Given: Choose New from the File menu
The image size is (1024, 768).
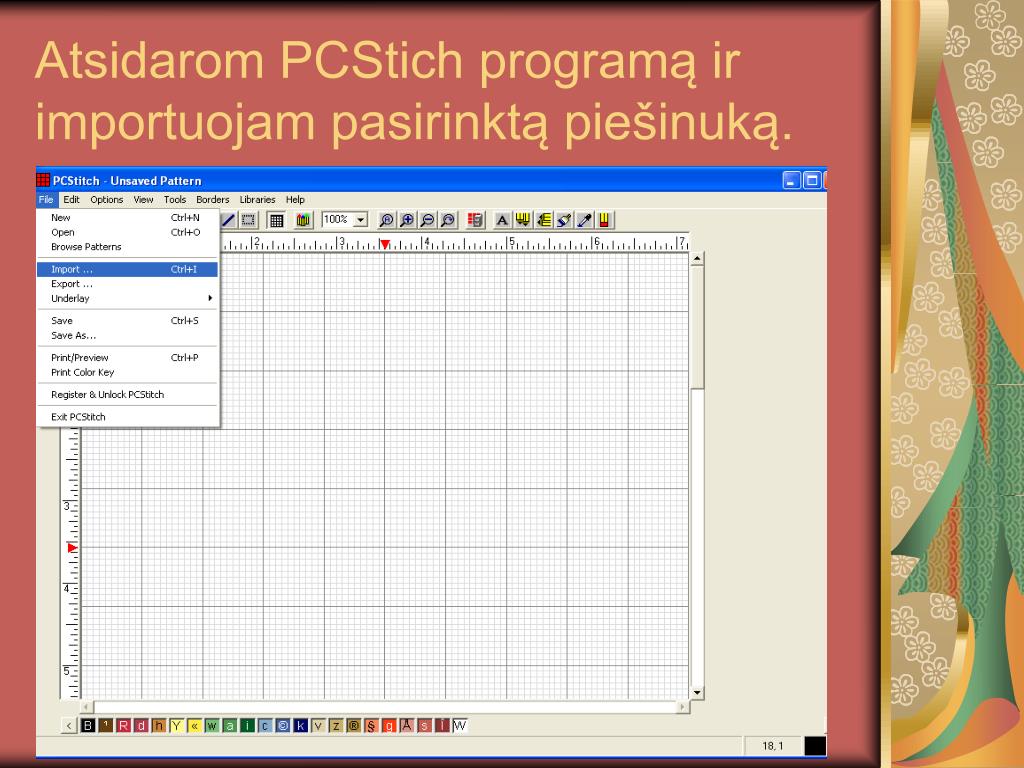Looking at the screenshot, I should pyautogui.click(x=127, y=217).
